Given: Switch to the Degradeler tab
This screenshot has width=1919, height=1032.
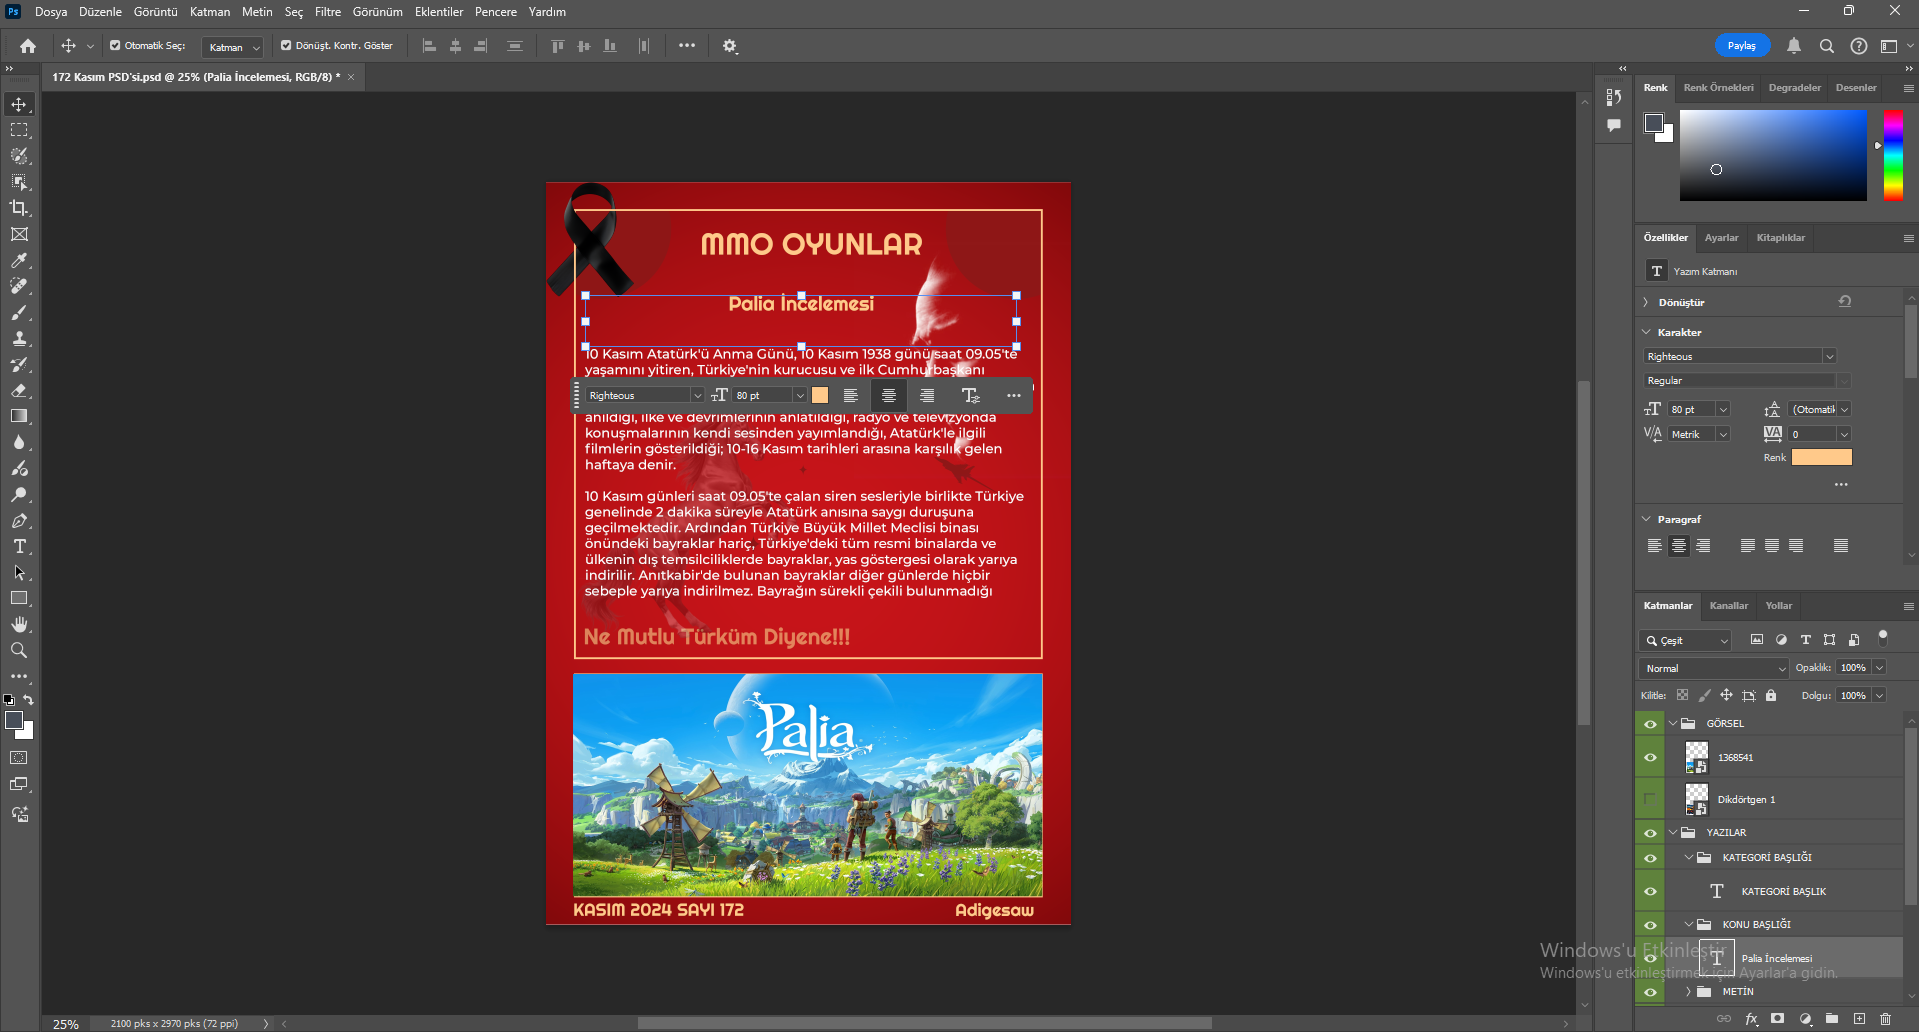Looking at the screenshot, I should (1794, 87).
